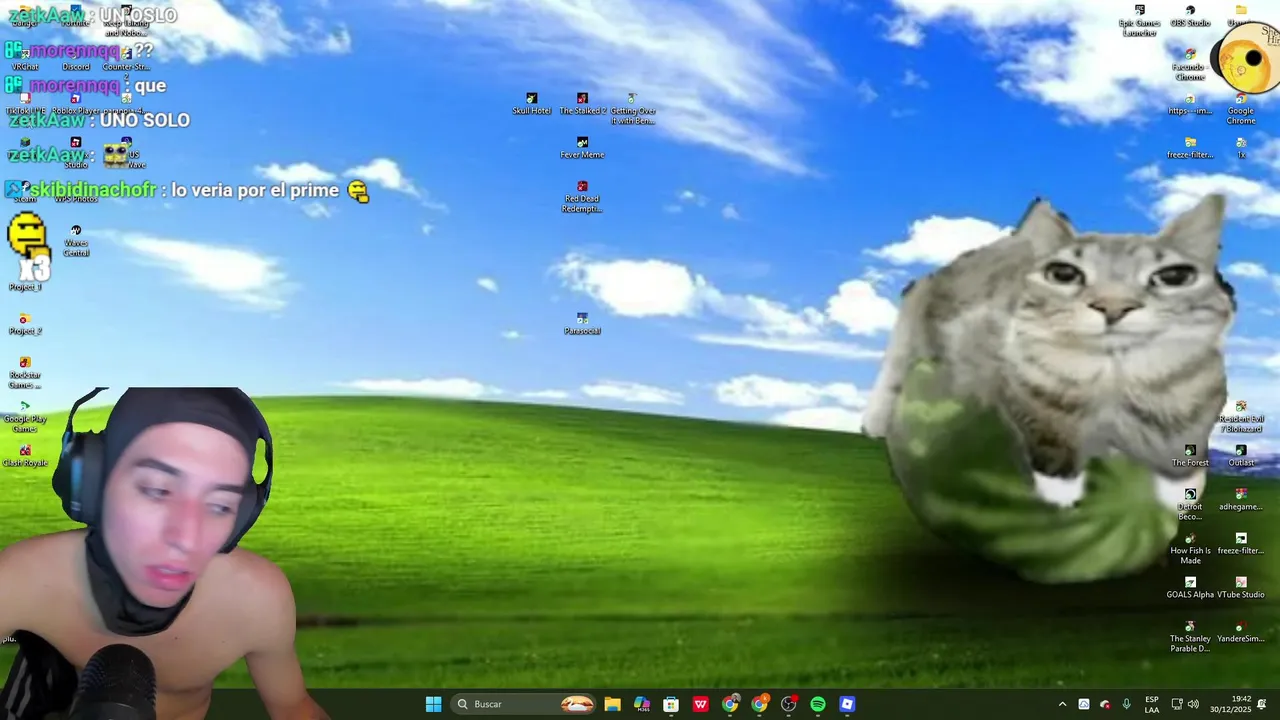Select Red Dead Redemption desktop shortcut

(582, 197)
